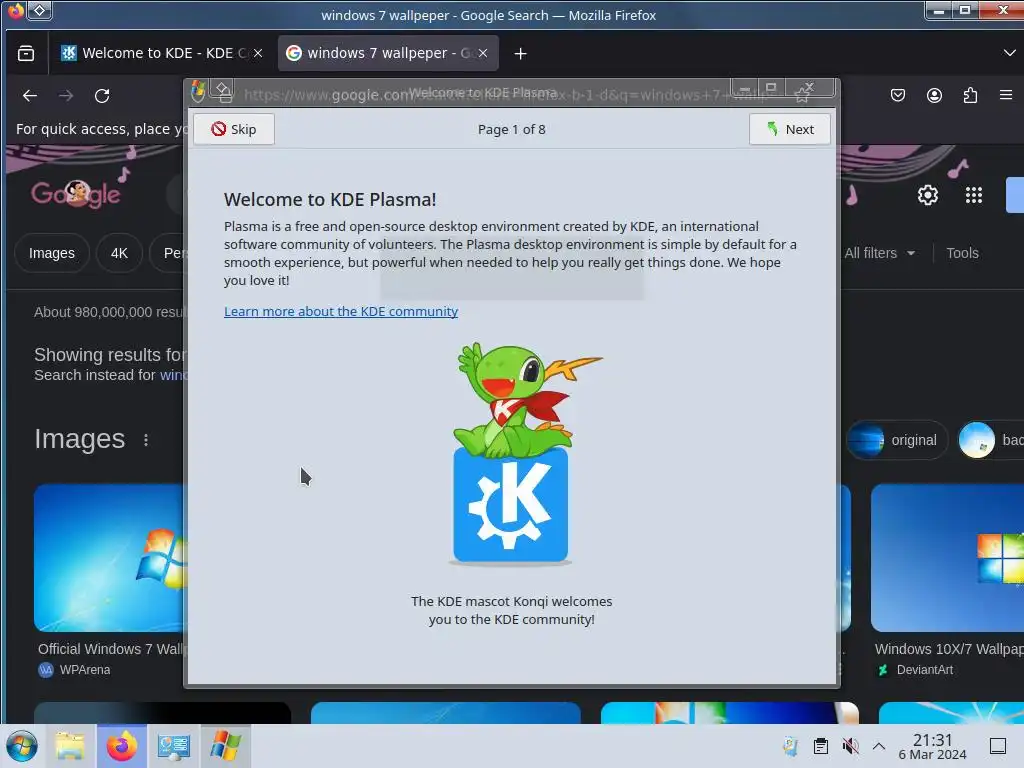Click the KDE Plasma dialog window menu icon
Viewport: 1024px width, 768px height.
pos(198,90)
